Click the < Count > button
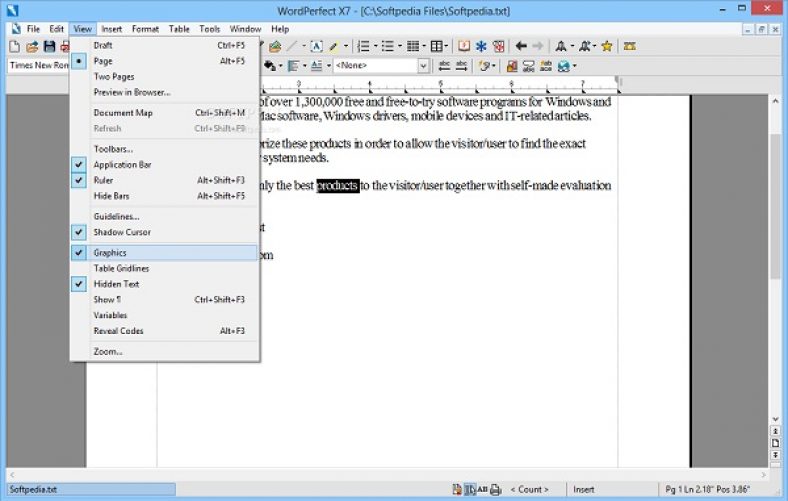Image resolution: width=788 pixels, height=501 pixels. click(x=528, y=489)
